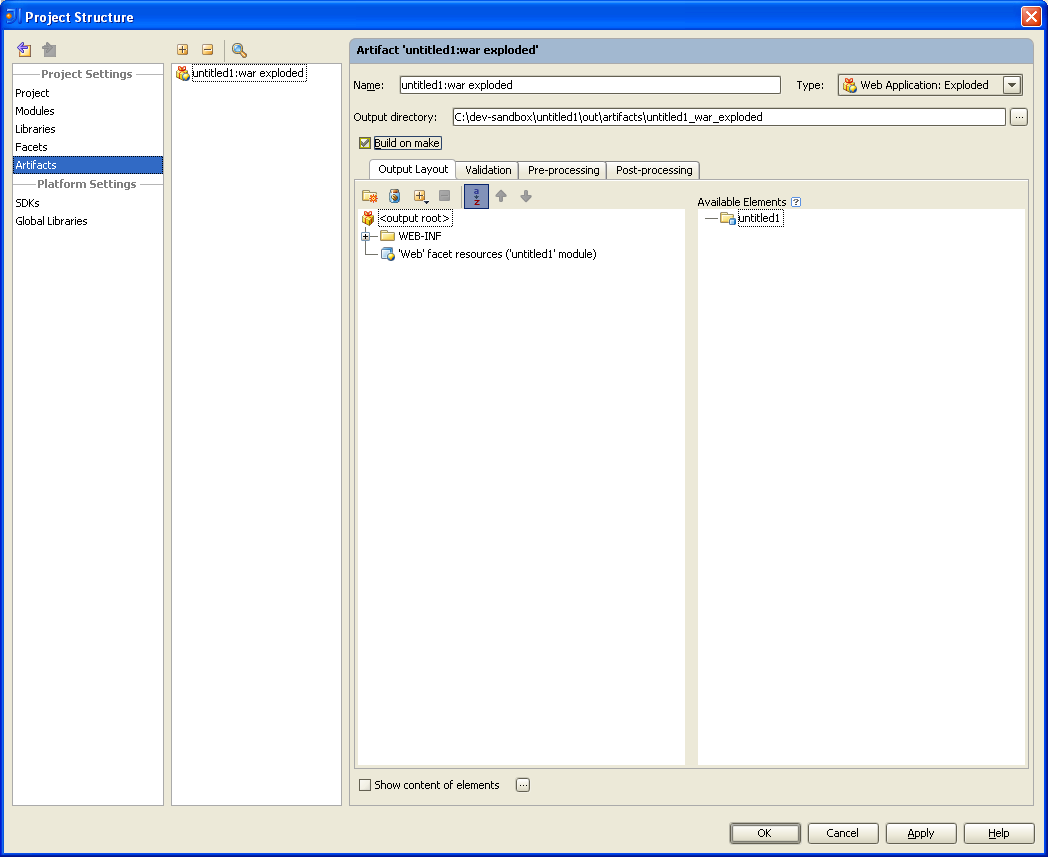Screen dimensions: 1048x857
Task: Switch to Validation tab
Action: coord(488,170)
